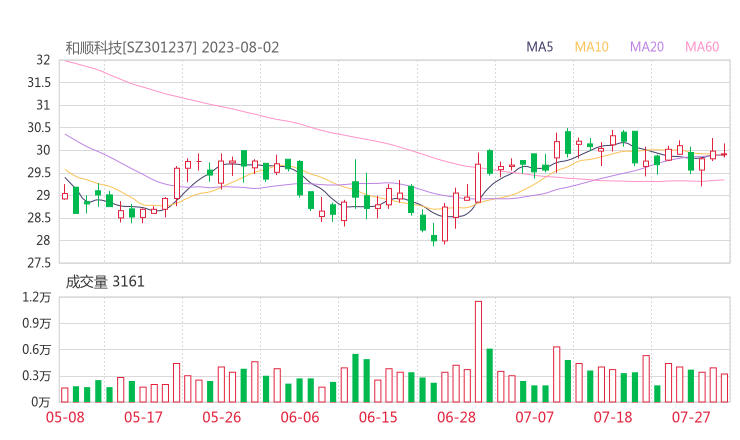Click the MA20 legend label
Screen dimensions: 740x440
click(647, 47)
